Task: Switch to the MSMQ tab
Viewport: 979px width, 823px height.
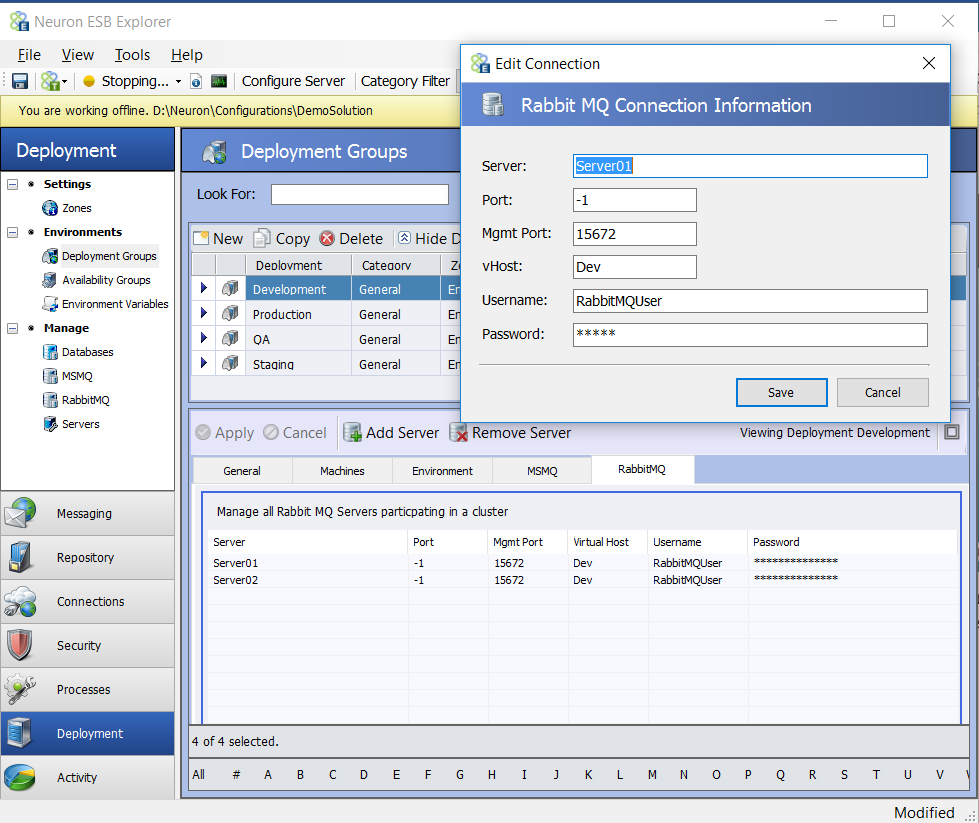Action: point(542,471)
